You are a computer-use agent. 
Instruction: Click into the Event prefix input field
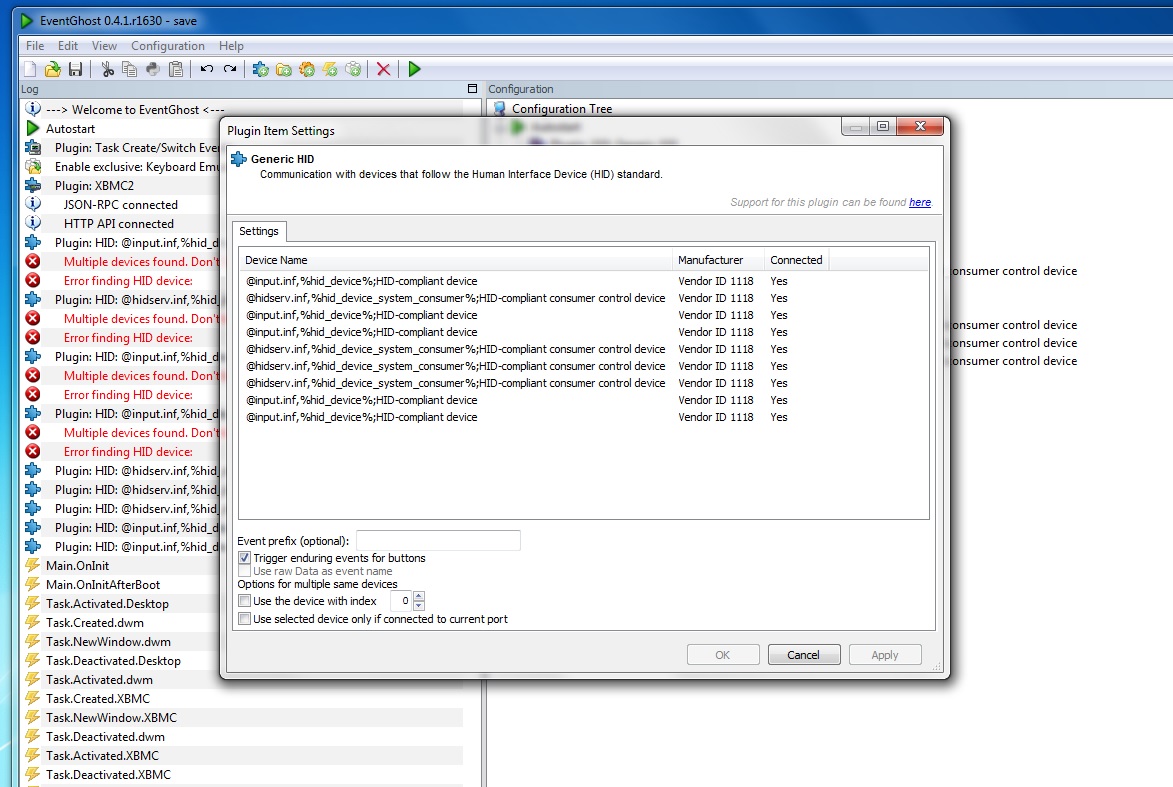438,540
